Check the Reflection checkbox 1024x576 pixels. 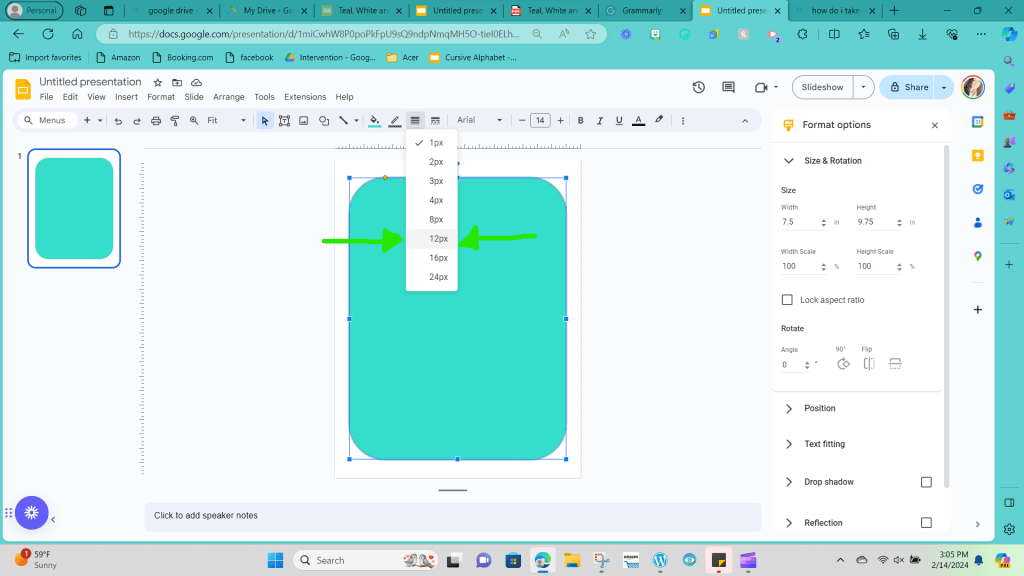coord(926,523)
